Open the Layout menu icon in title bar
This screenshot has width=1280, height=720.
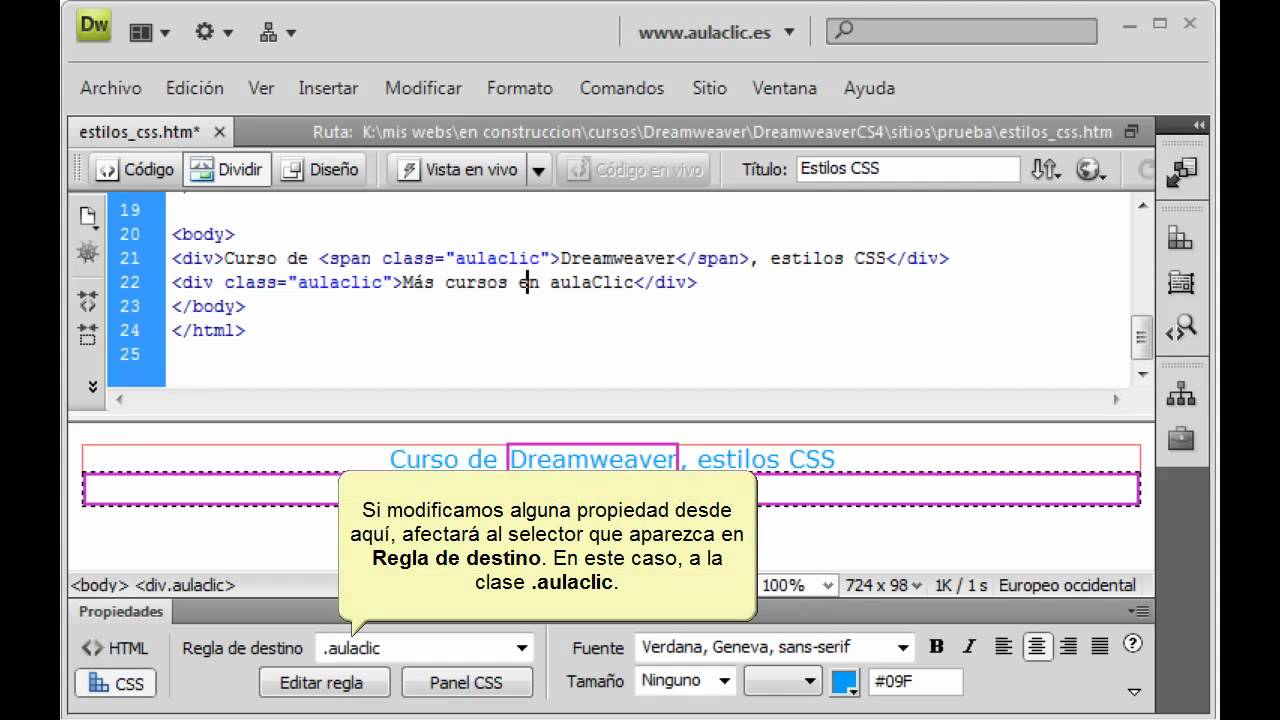149,32
